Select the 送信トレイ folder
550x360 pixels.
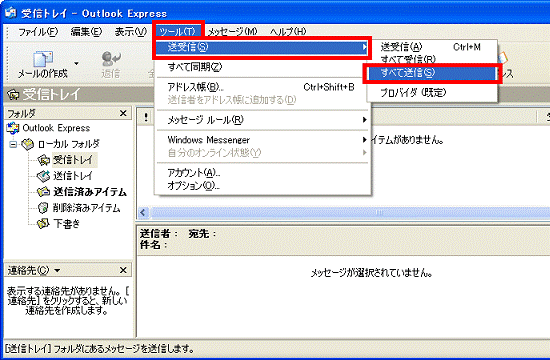click(x=73, y=176)
